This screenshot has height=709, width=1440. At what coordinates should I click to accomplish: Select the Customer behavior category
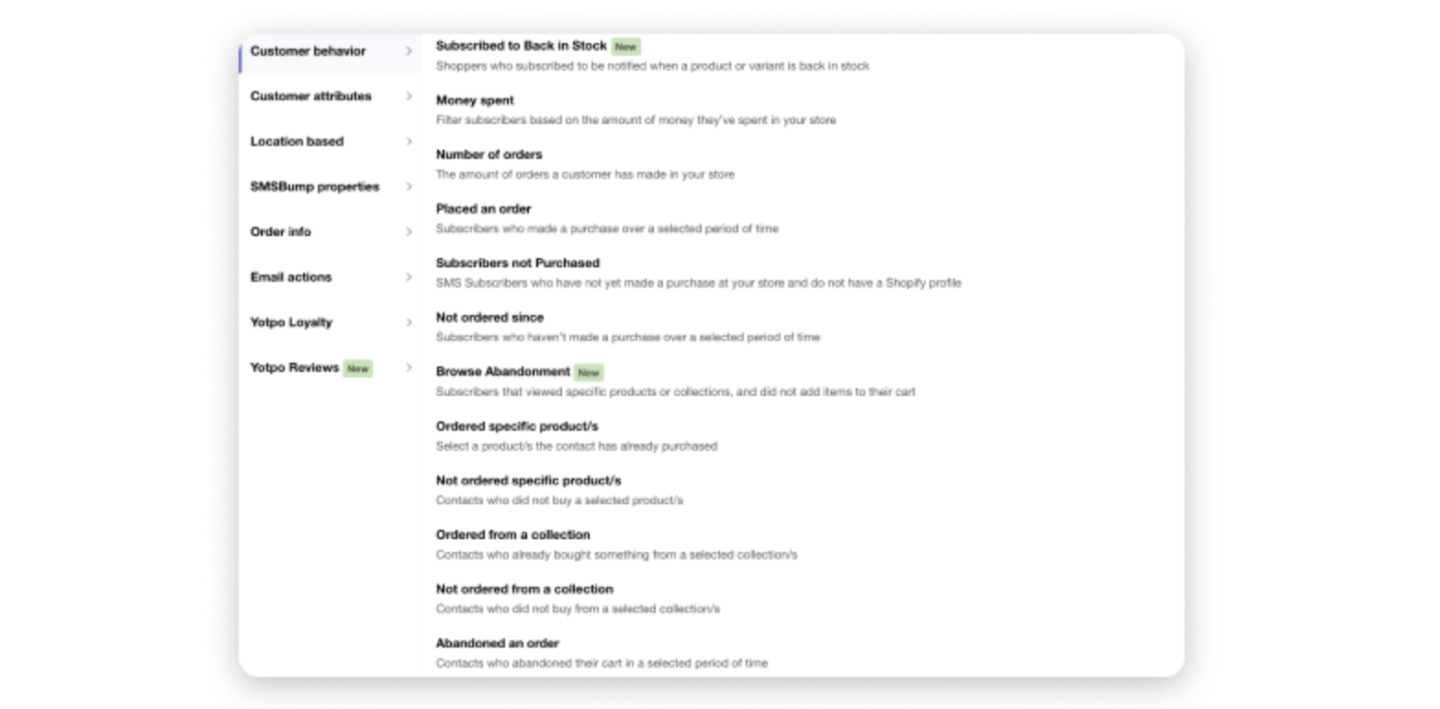pos(307,51)
